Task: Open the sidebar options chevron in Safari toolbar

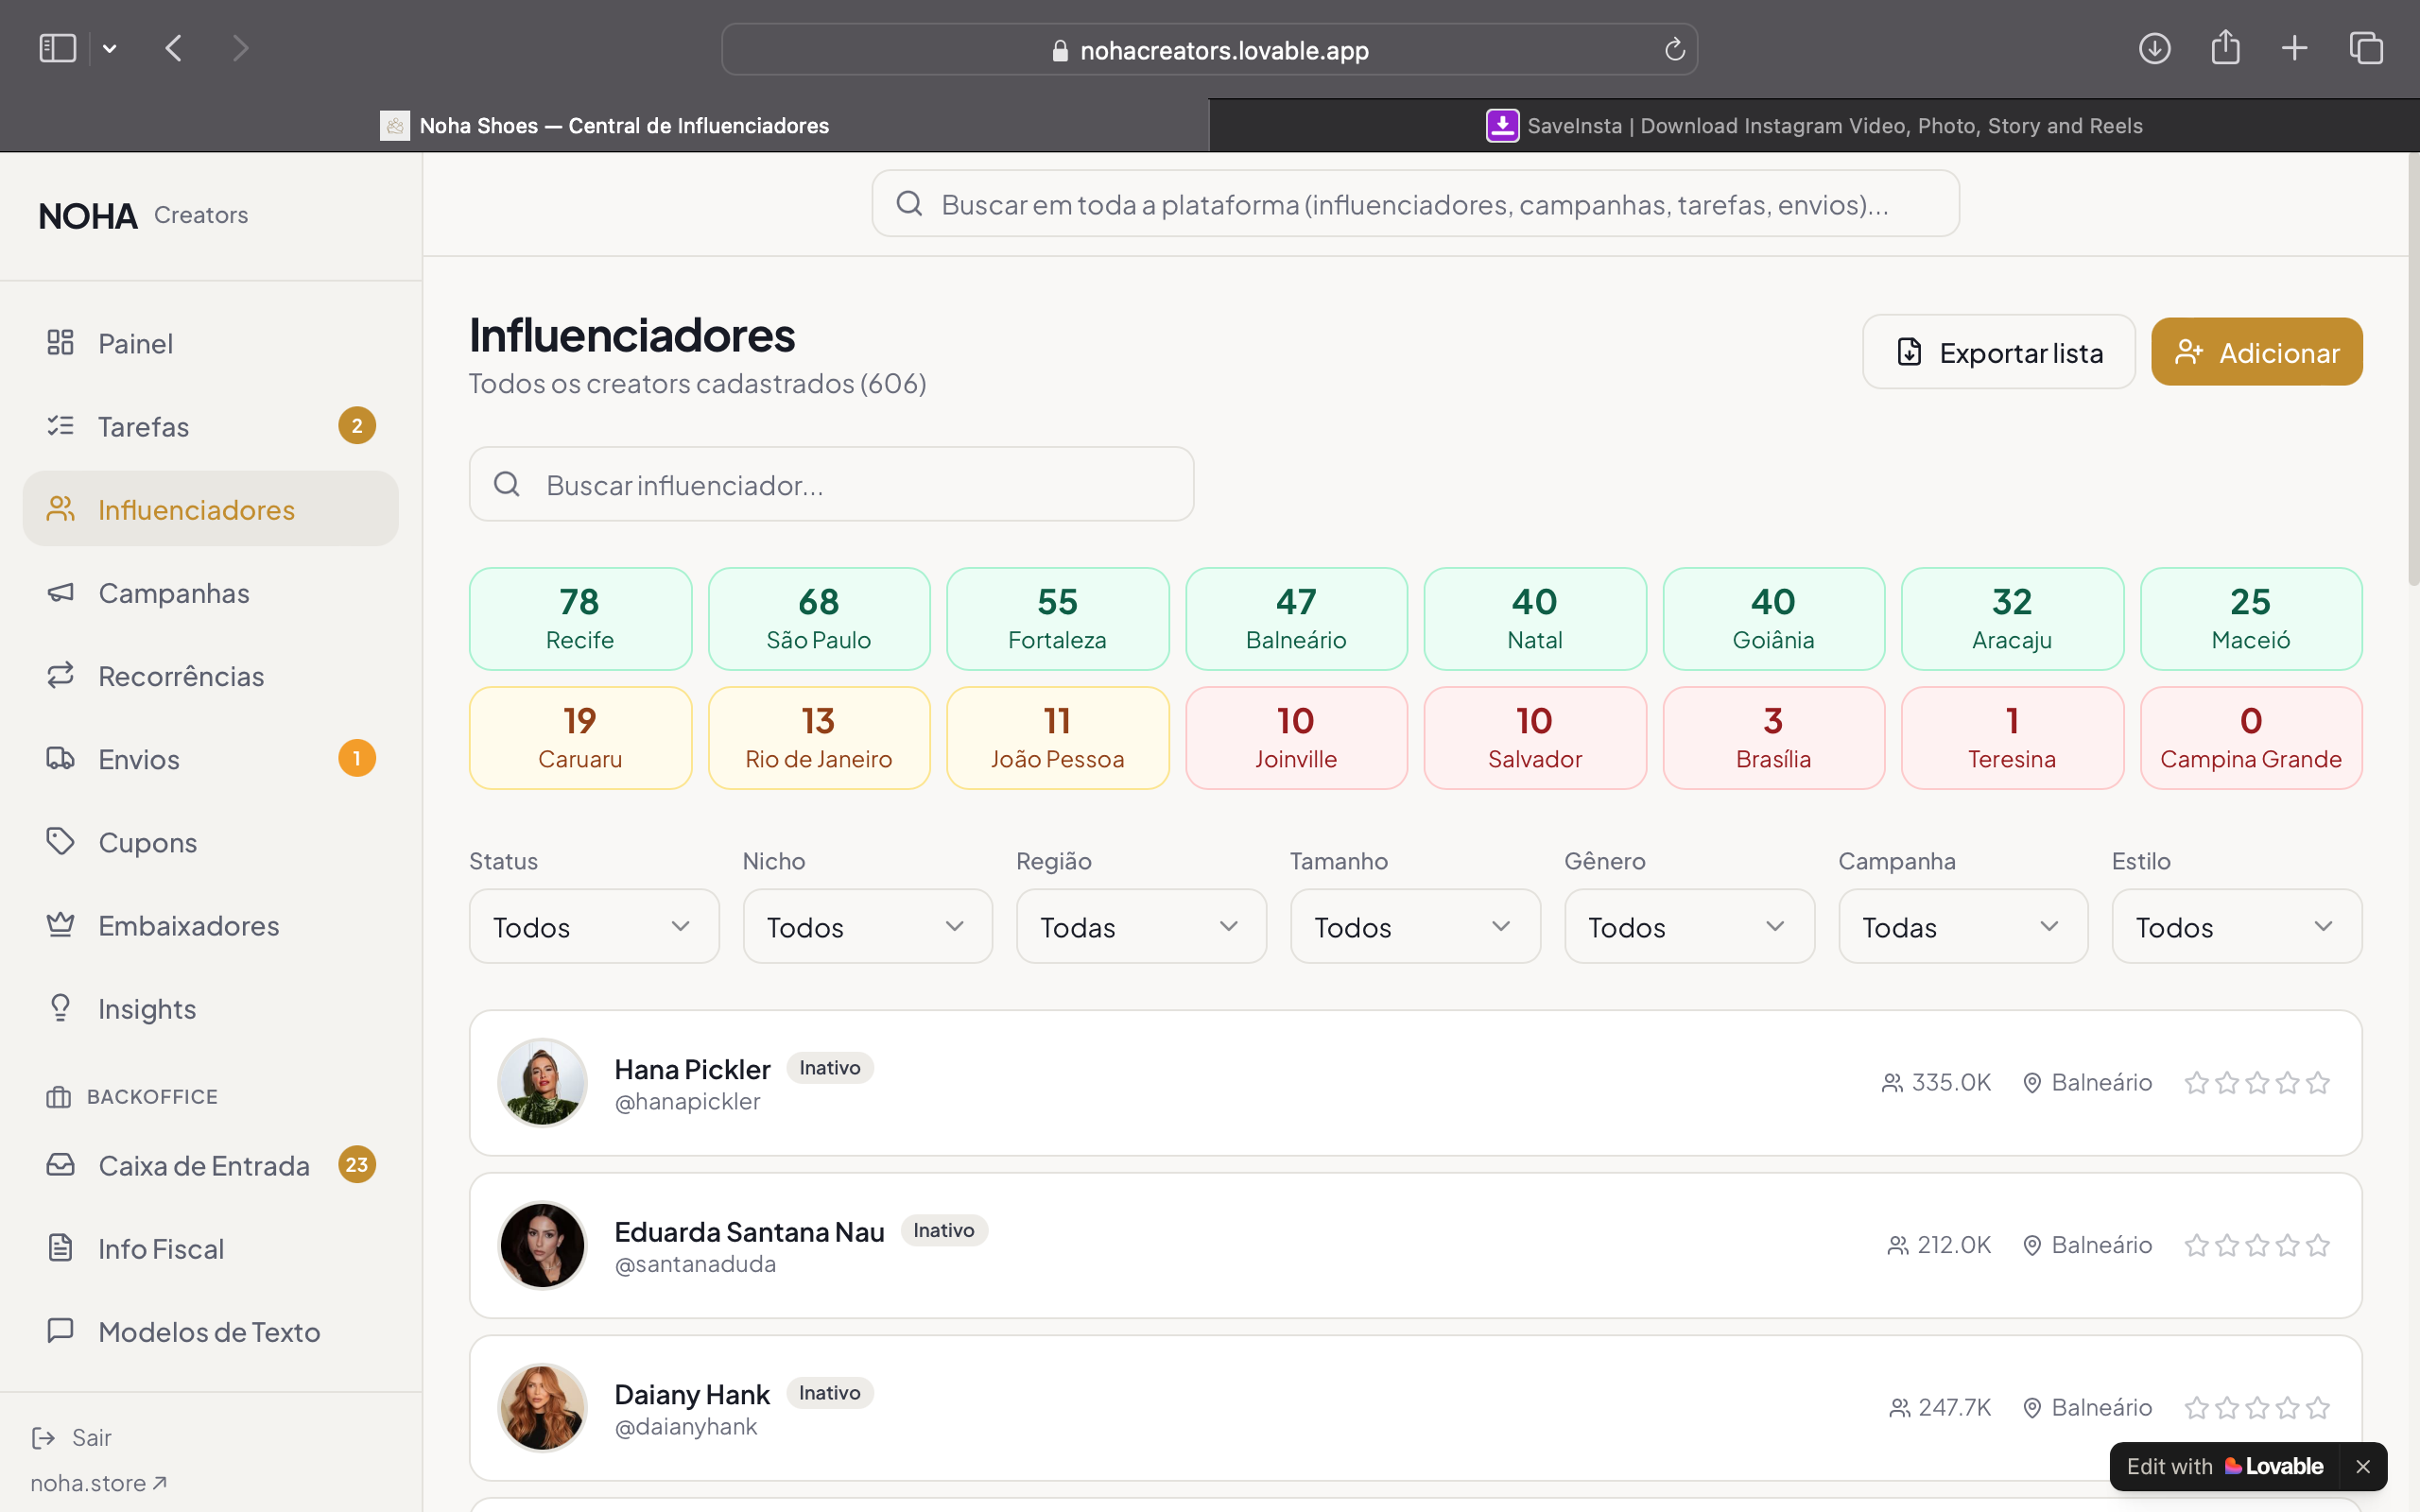Action: [x=110, y=48]
